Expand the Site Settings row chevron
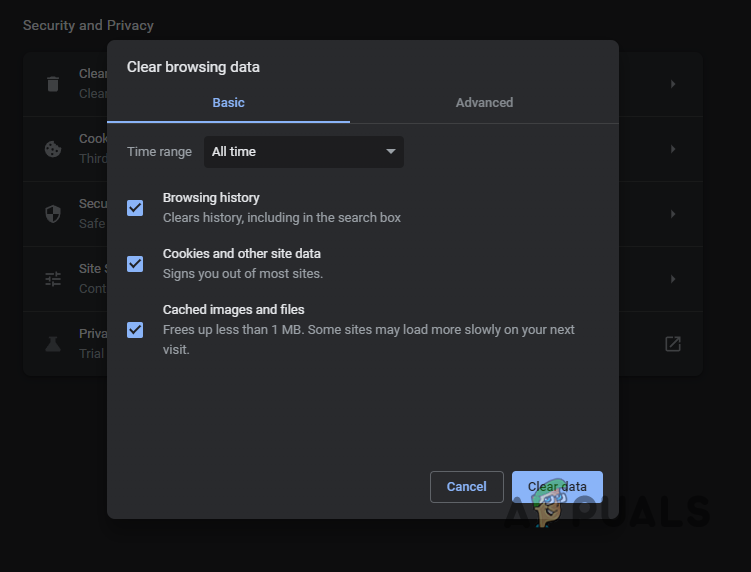Screen dimensions: 751x572 [x=673, y=279]
